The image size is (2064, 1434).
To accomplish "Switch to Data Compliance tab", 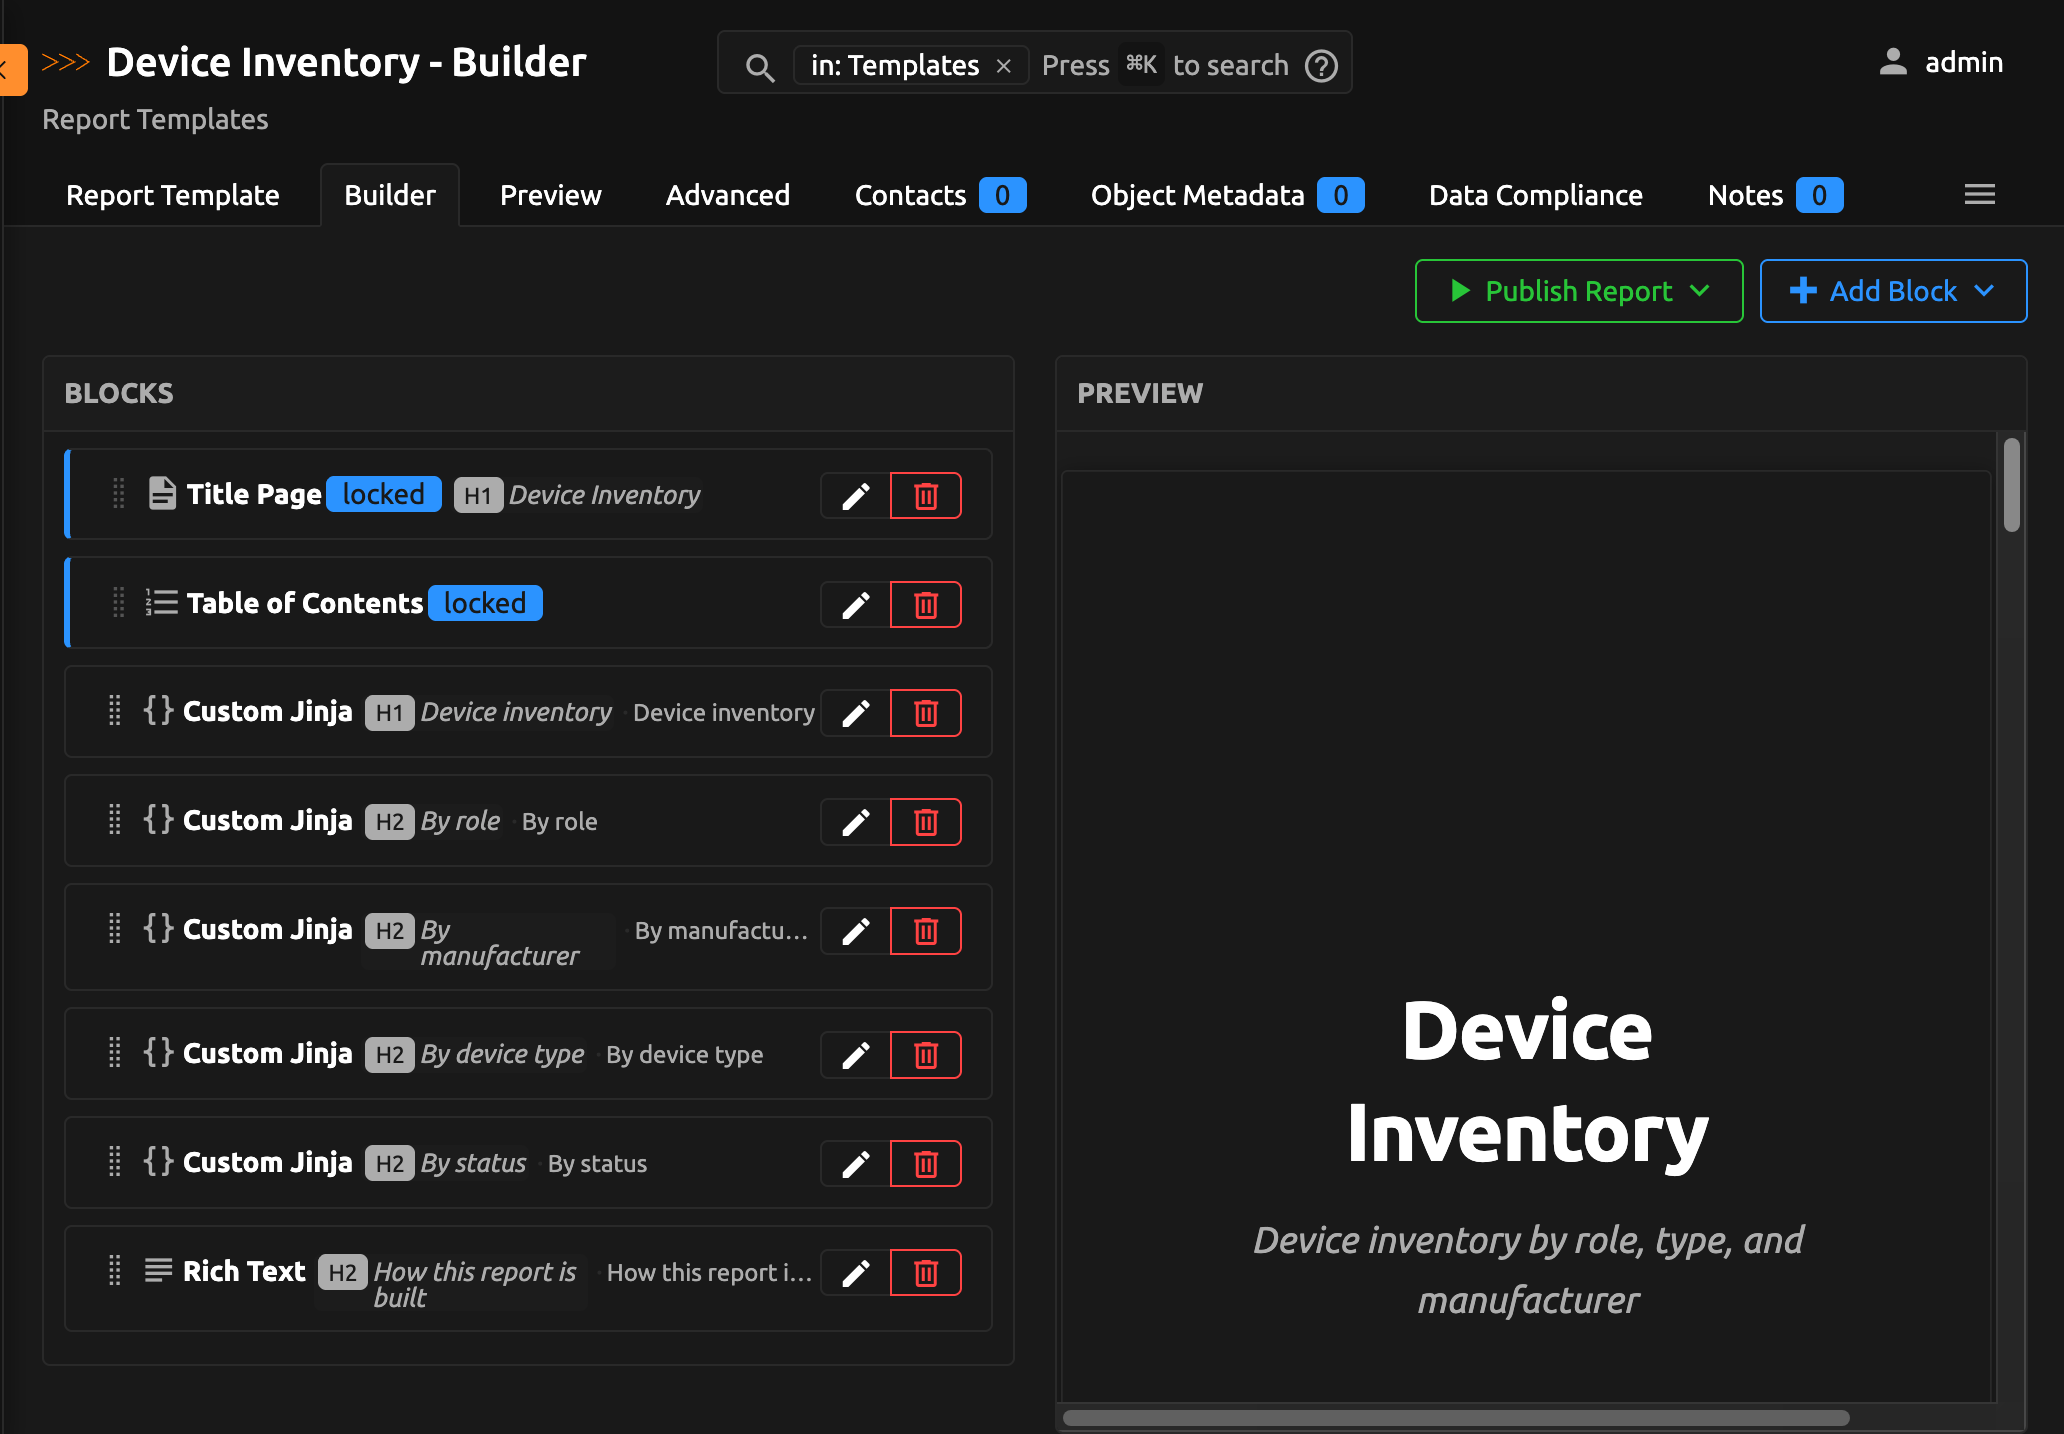I will [x=1535, y=195].
